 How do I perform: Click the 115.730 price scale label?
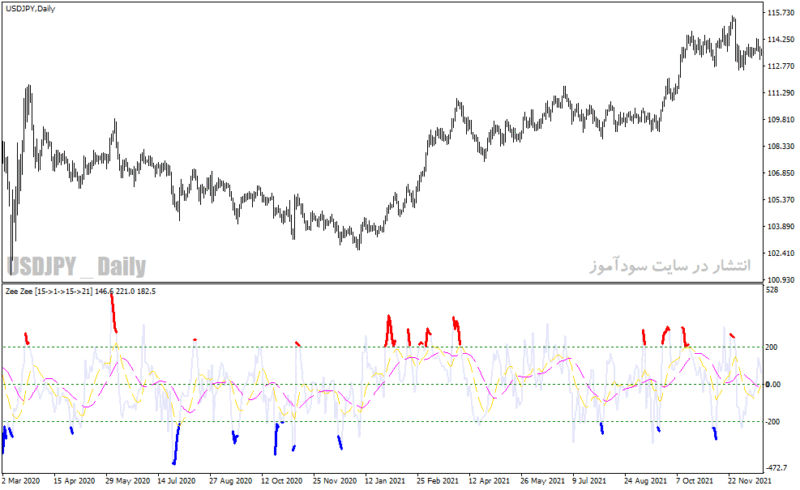tap(781, 13)
